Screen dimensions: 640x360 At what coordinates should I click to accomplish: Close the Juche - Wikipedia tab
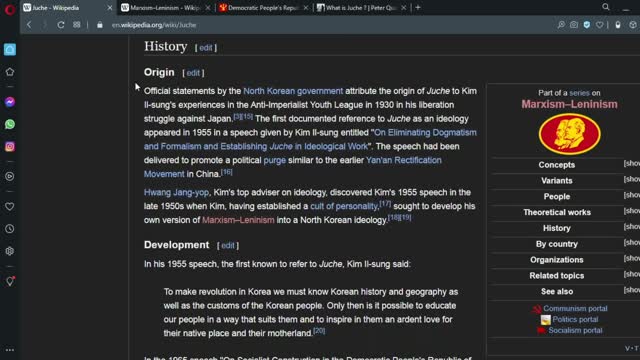pos(109,8)
